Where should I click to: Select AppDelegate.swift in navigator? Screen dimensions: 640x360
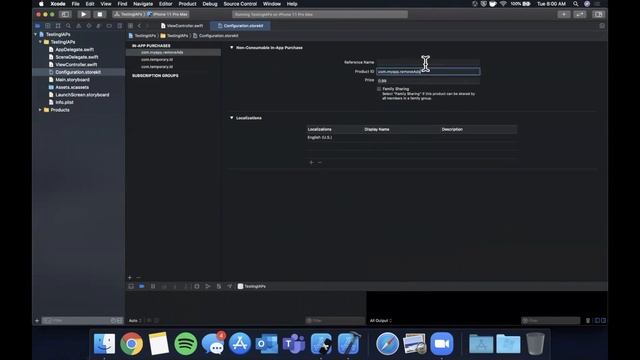(x=74, y=49)
